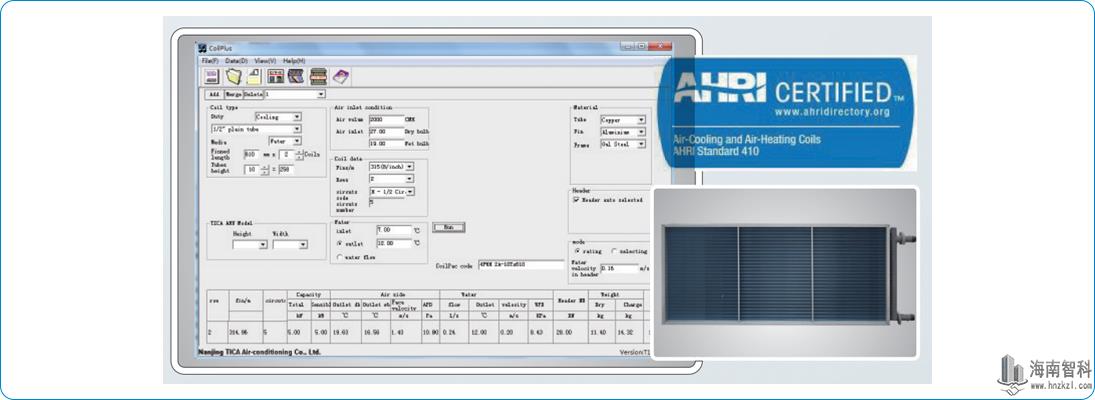Open the Media dropdown showing Water
This screenshot has width=1095, height=400.
[285, 141]
